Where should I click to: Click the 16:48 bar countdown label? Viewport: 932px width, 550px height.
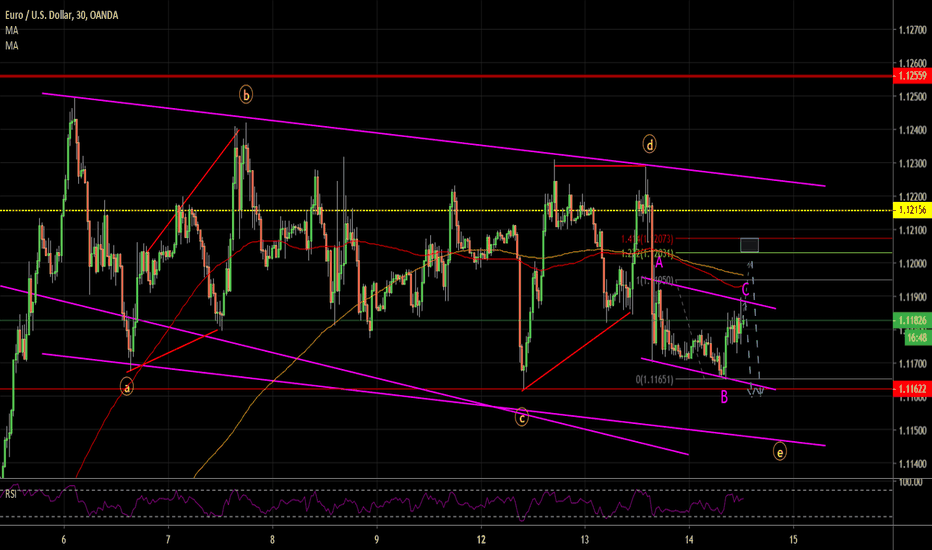point(918,338)
